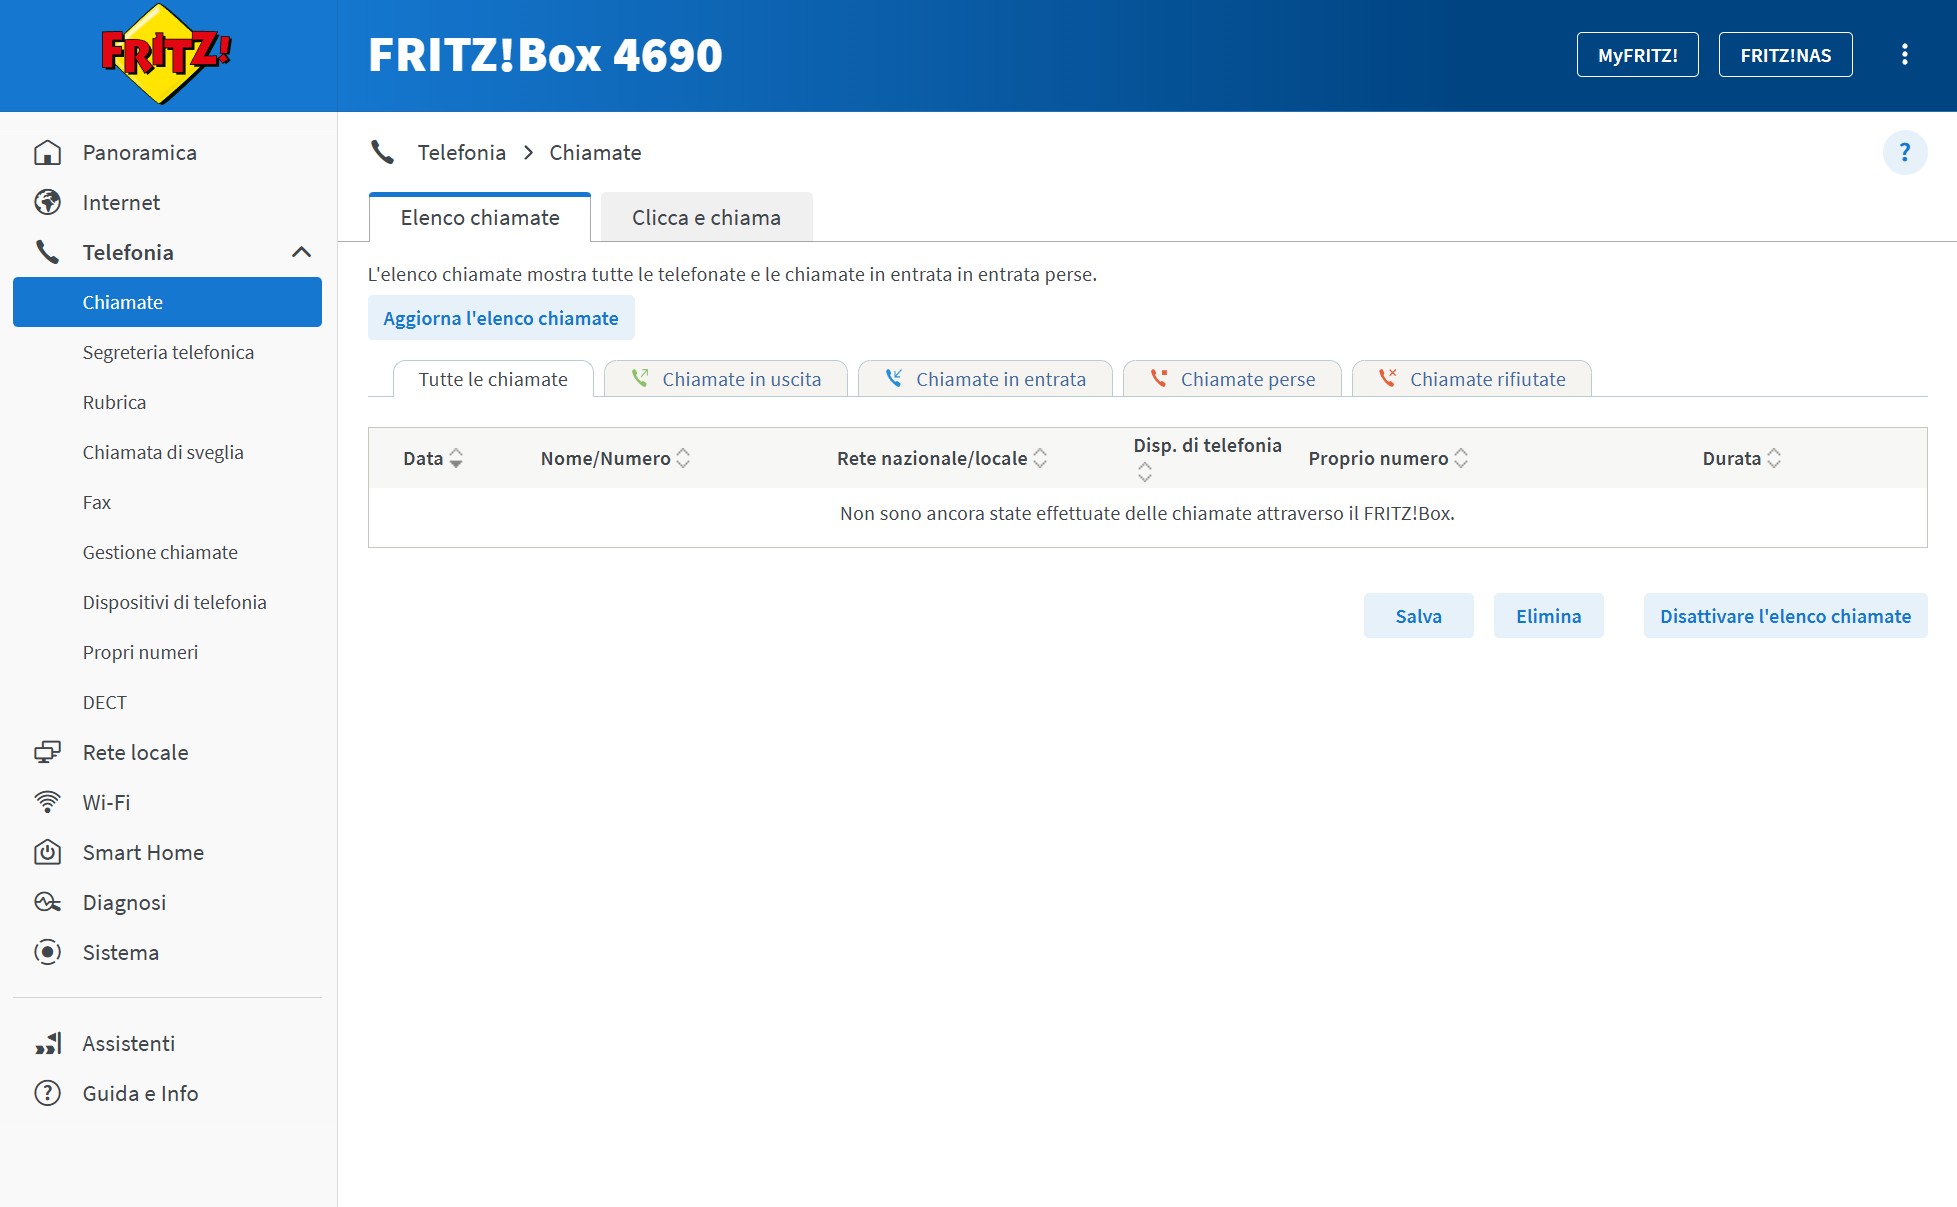
Task: Click the Panoramica house icon
Action: tap(47, 152)
